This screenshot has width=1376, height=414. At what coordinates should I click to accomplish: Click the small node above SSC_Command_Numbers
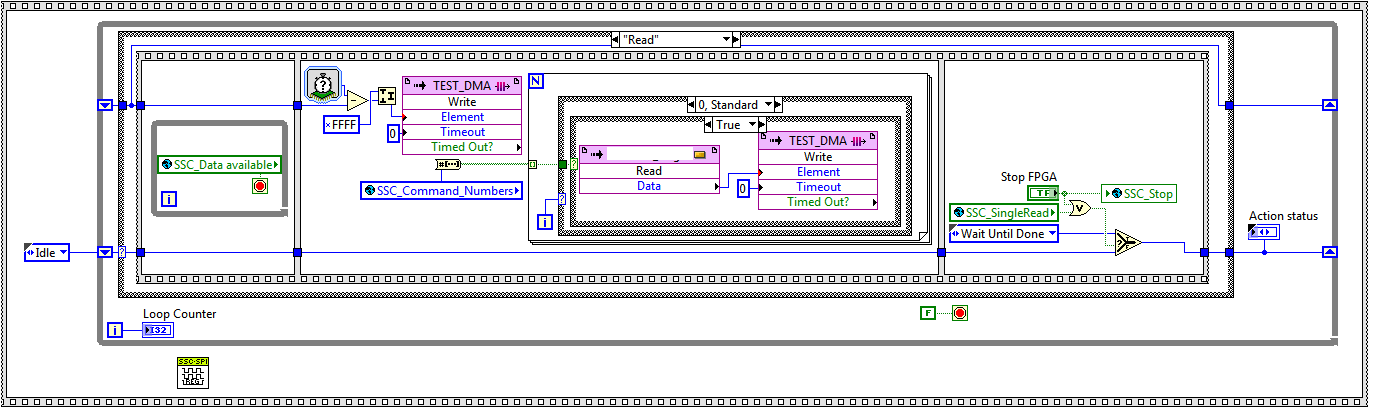448,163
